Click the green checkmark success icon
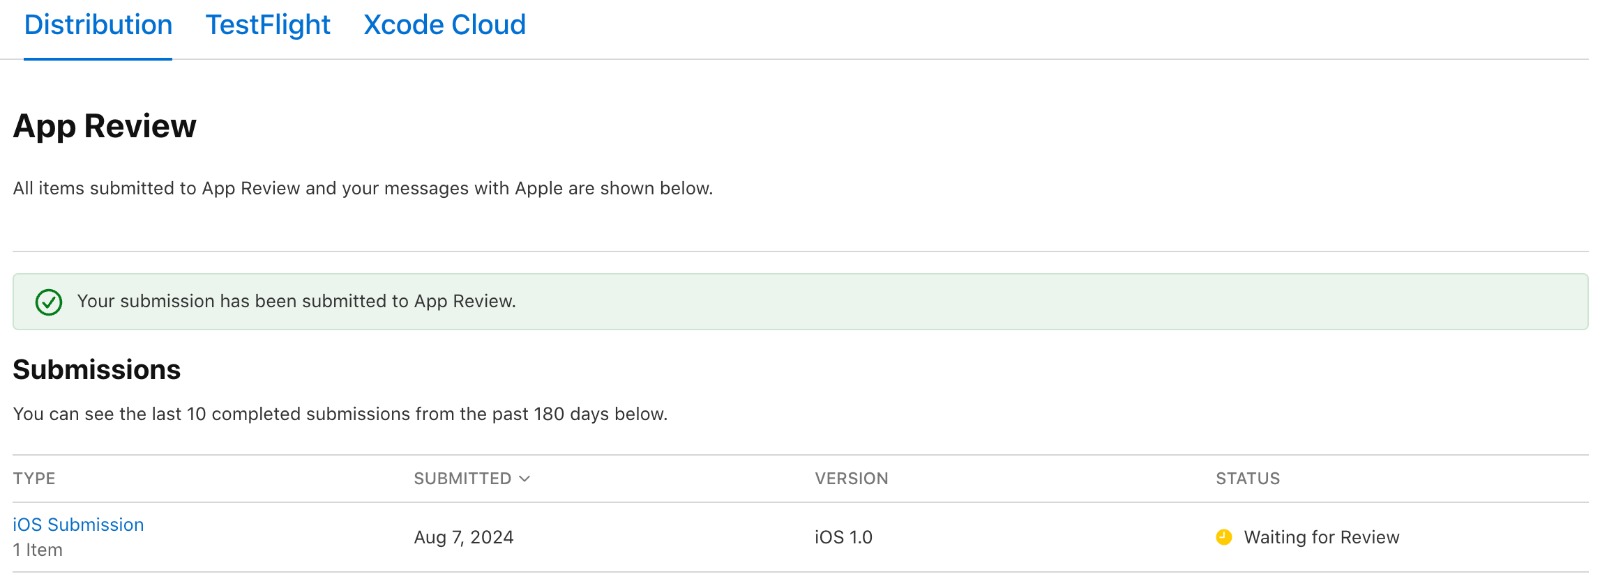1600x581 pixels. tap(49, 302)
